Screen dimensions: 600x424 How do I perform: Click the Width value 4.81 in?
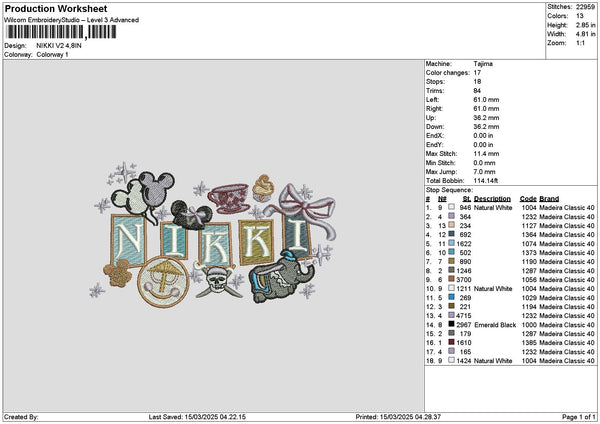click(585, 34)
